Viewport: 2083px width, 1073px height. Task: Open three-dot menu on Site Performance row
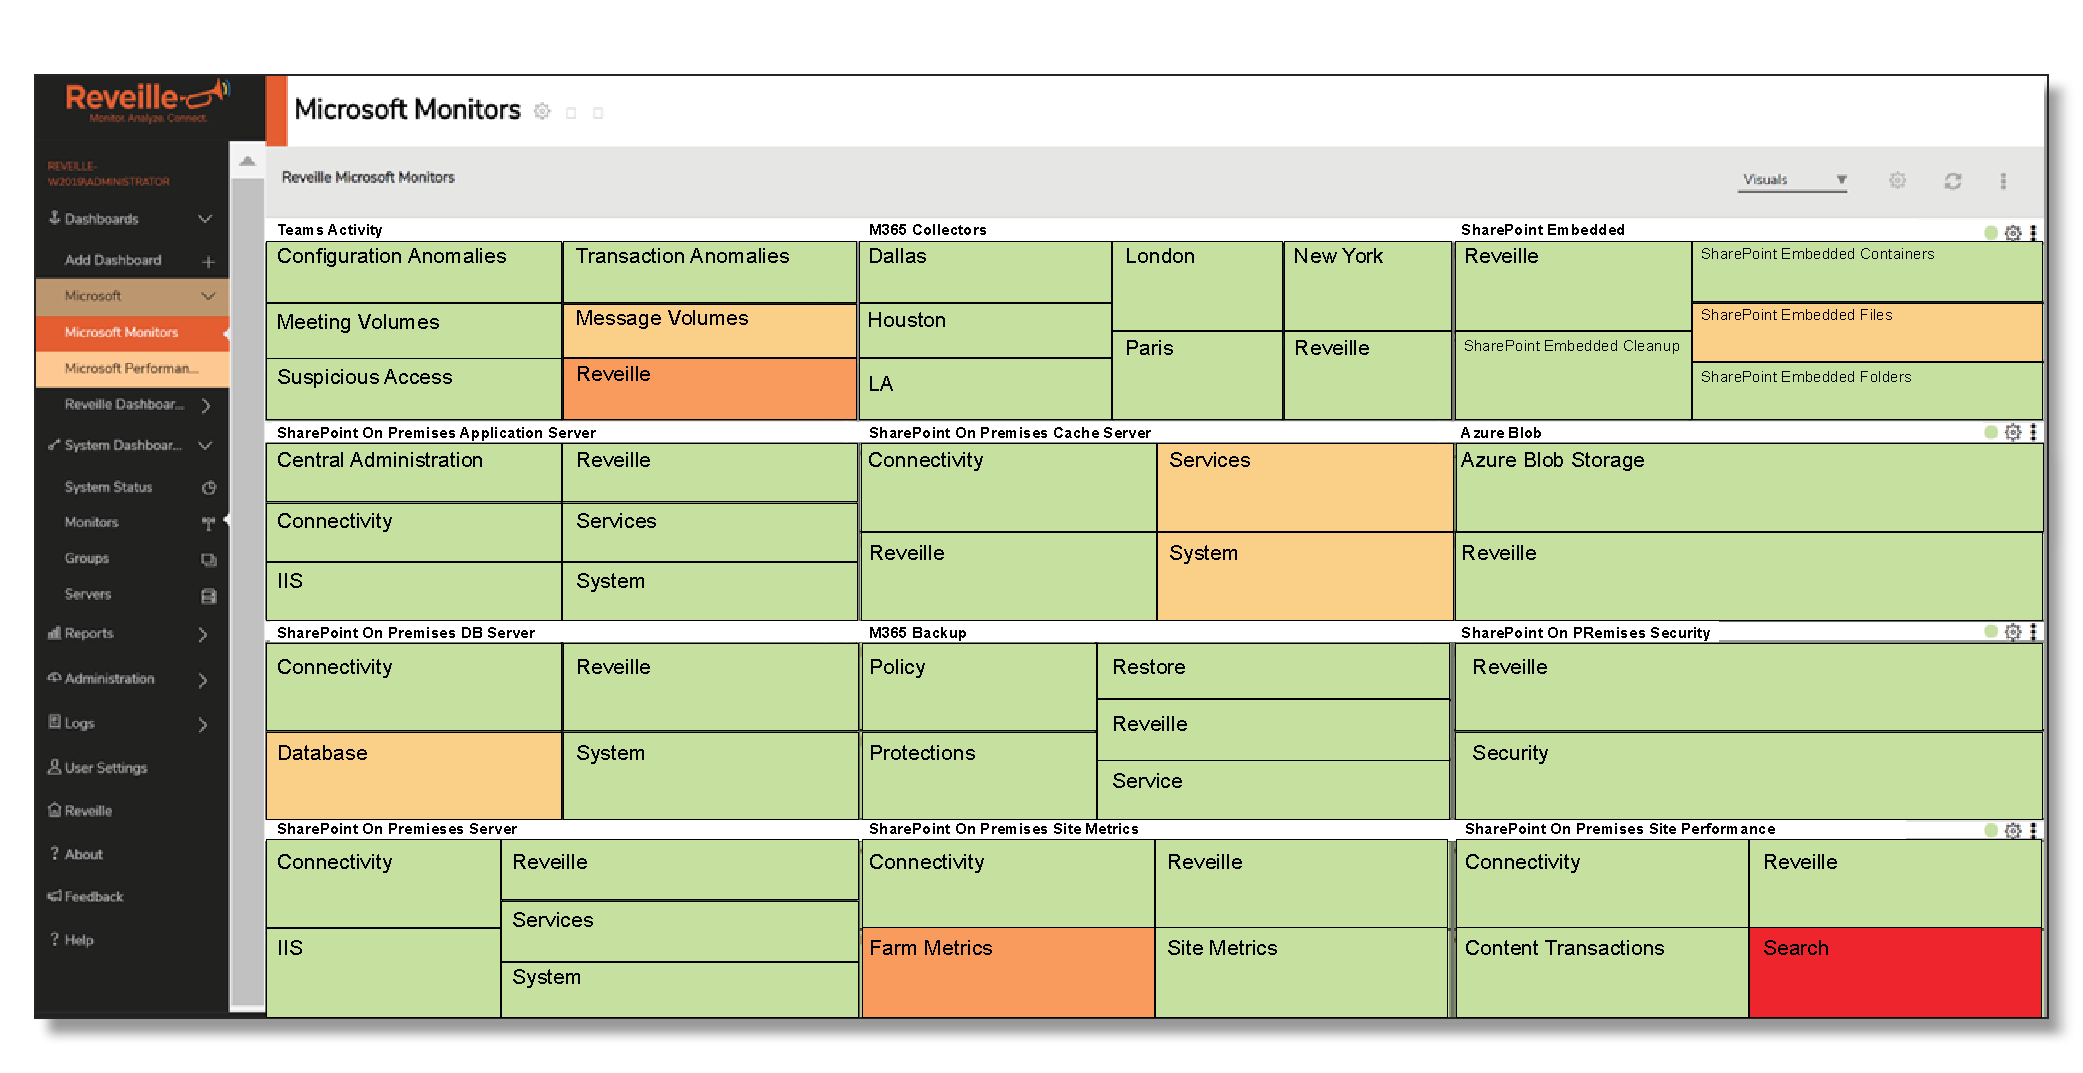tap(2033, 830)
